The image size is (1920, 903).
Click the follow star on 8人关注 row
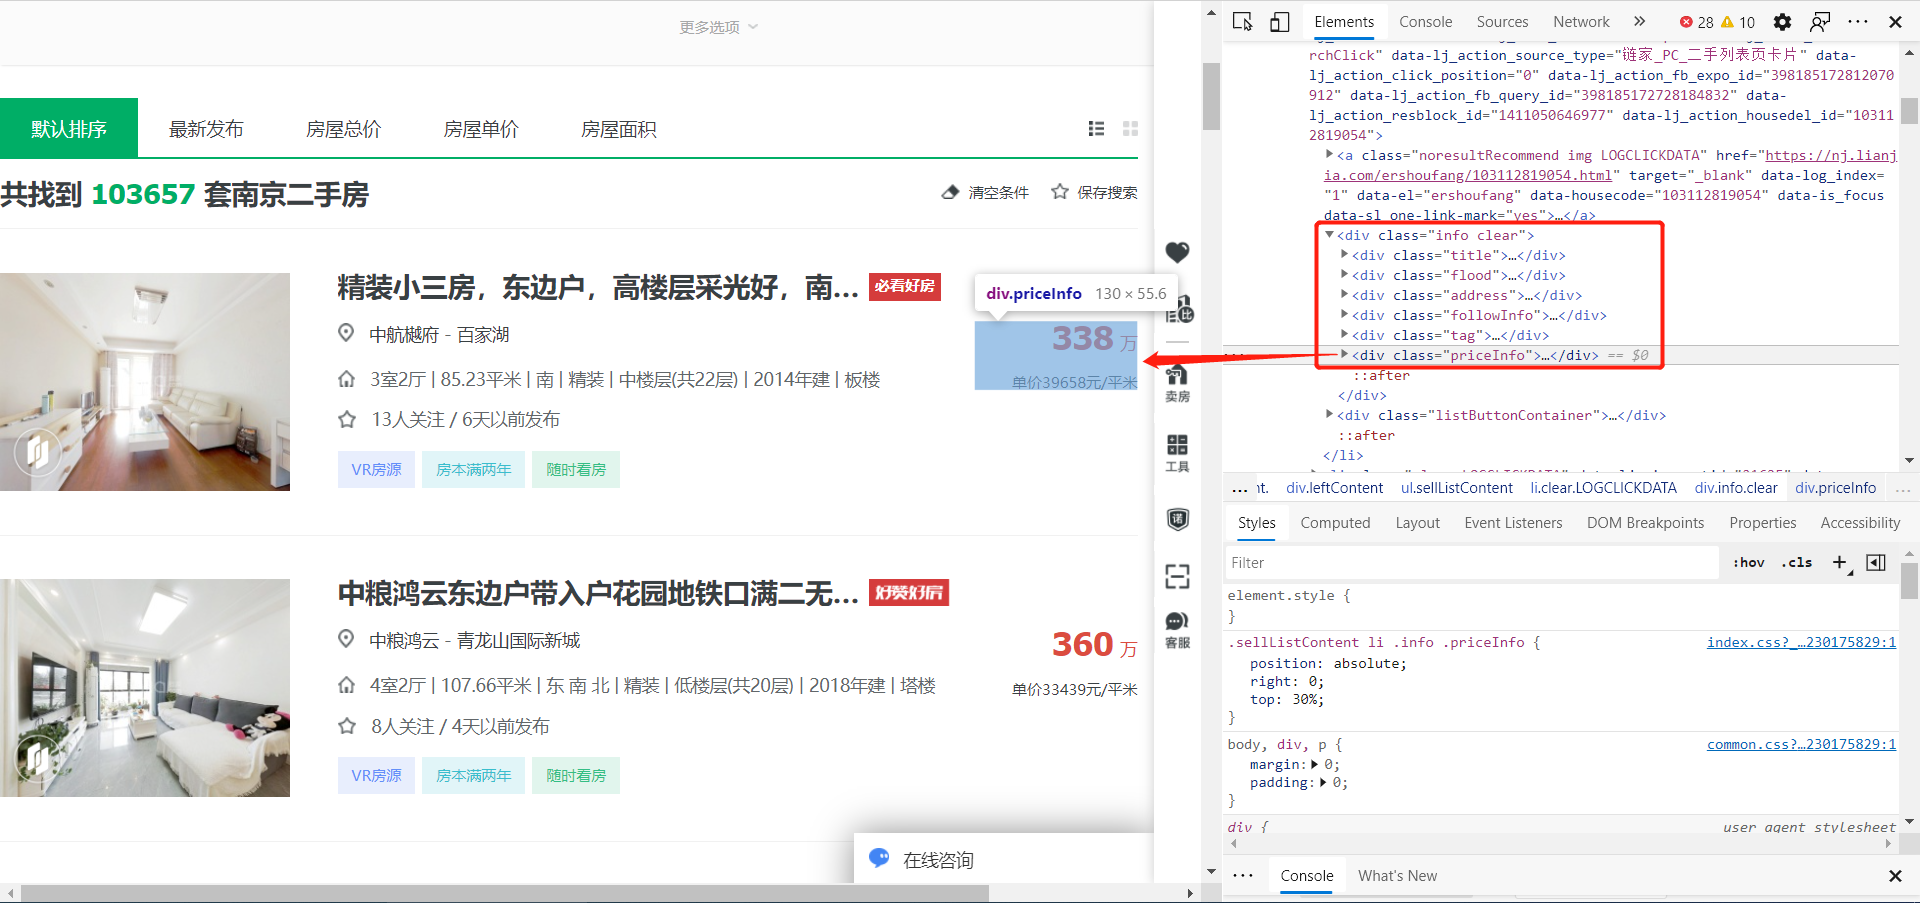[x=347, y=726]
